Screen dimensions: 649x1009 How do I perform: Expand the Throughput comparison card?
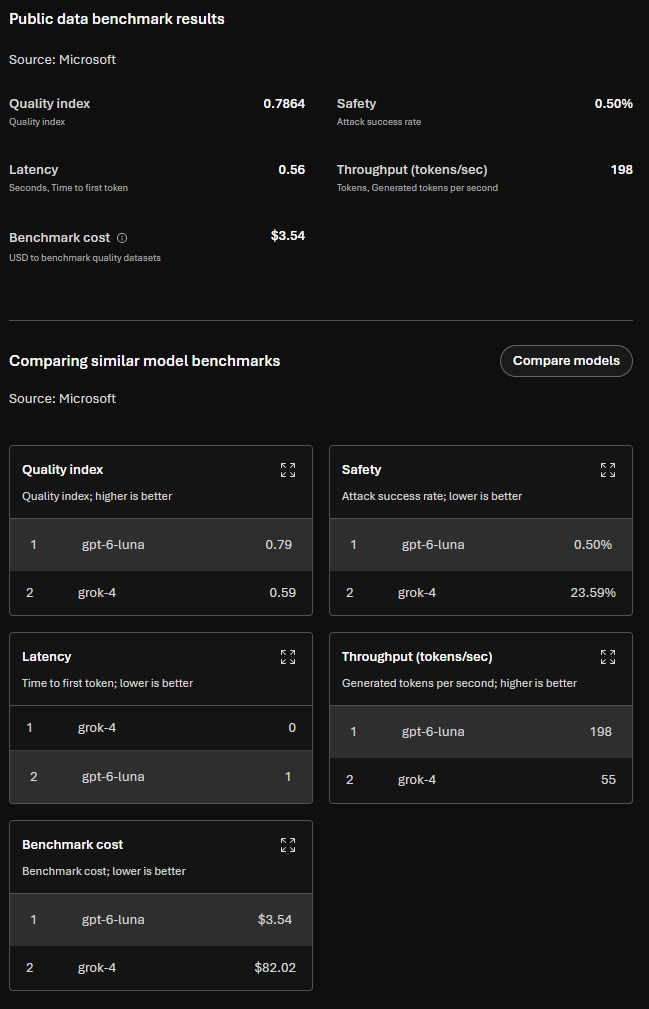point(608,657)
